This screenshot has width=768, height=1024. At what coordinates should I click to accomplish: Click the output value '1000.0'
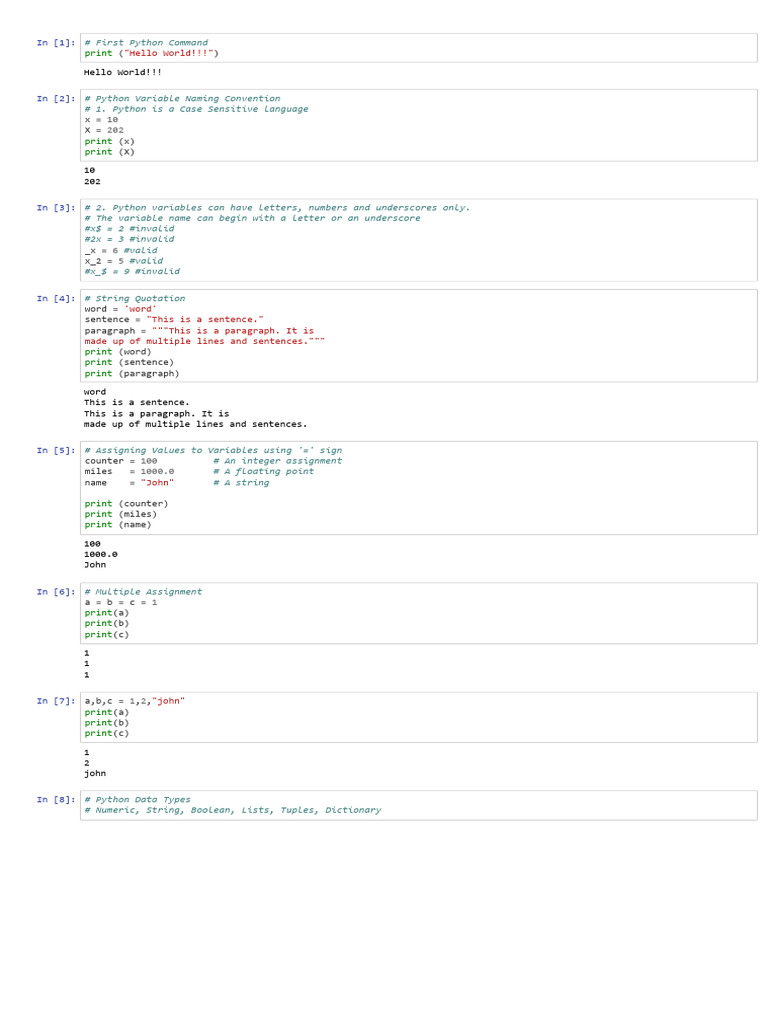click(101, 554)
